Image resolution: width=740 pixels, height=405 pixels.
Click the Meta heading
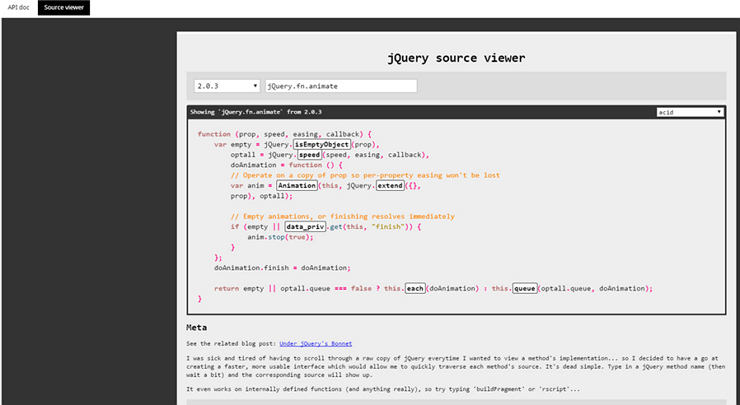click(196, 327)
